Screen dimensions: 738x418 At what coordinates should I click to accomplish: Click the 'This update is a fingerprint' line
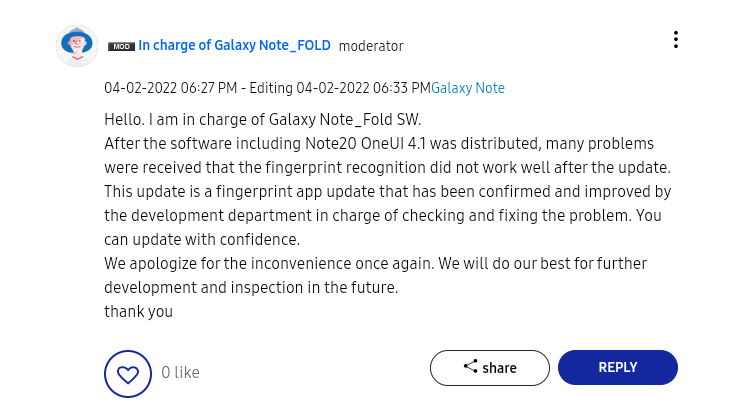pos(387,191)
